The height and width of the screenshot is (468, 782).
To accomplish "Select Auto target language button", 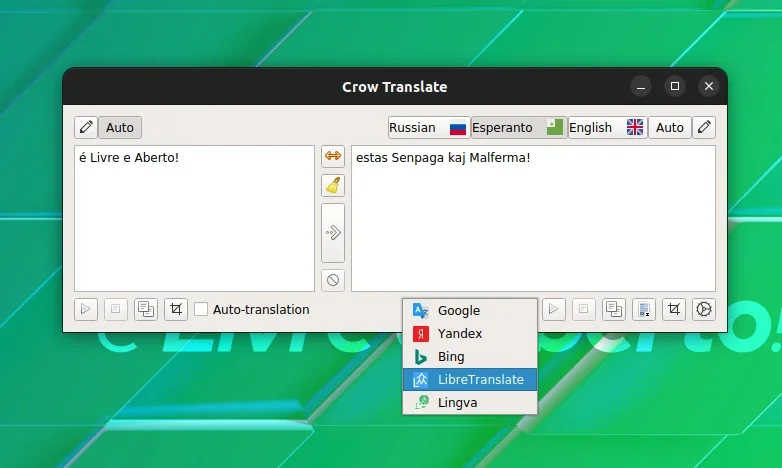I will pos(670,128).
